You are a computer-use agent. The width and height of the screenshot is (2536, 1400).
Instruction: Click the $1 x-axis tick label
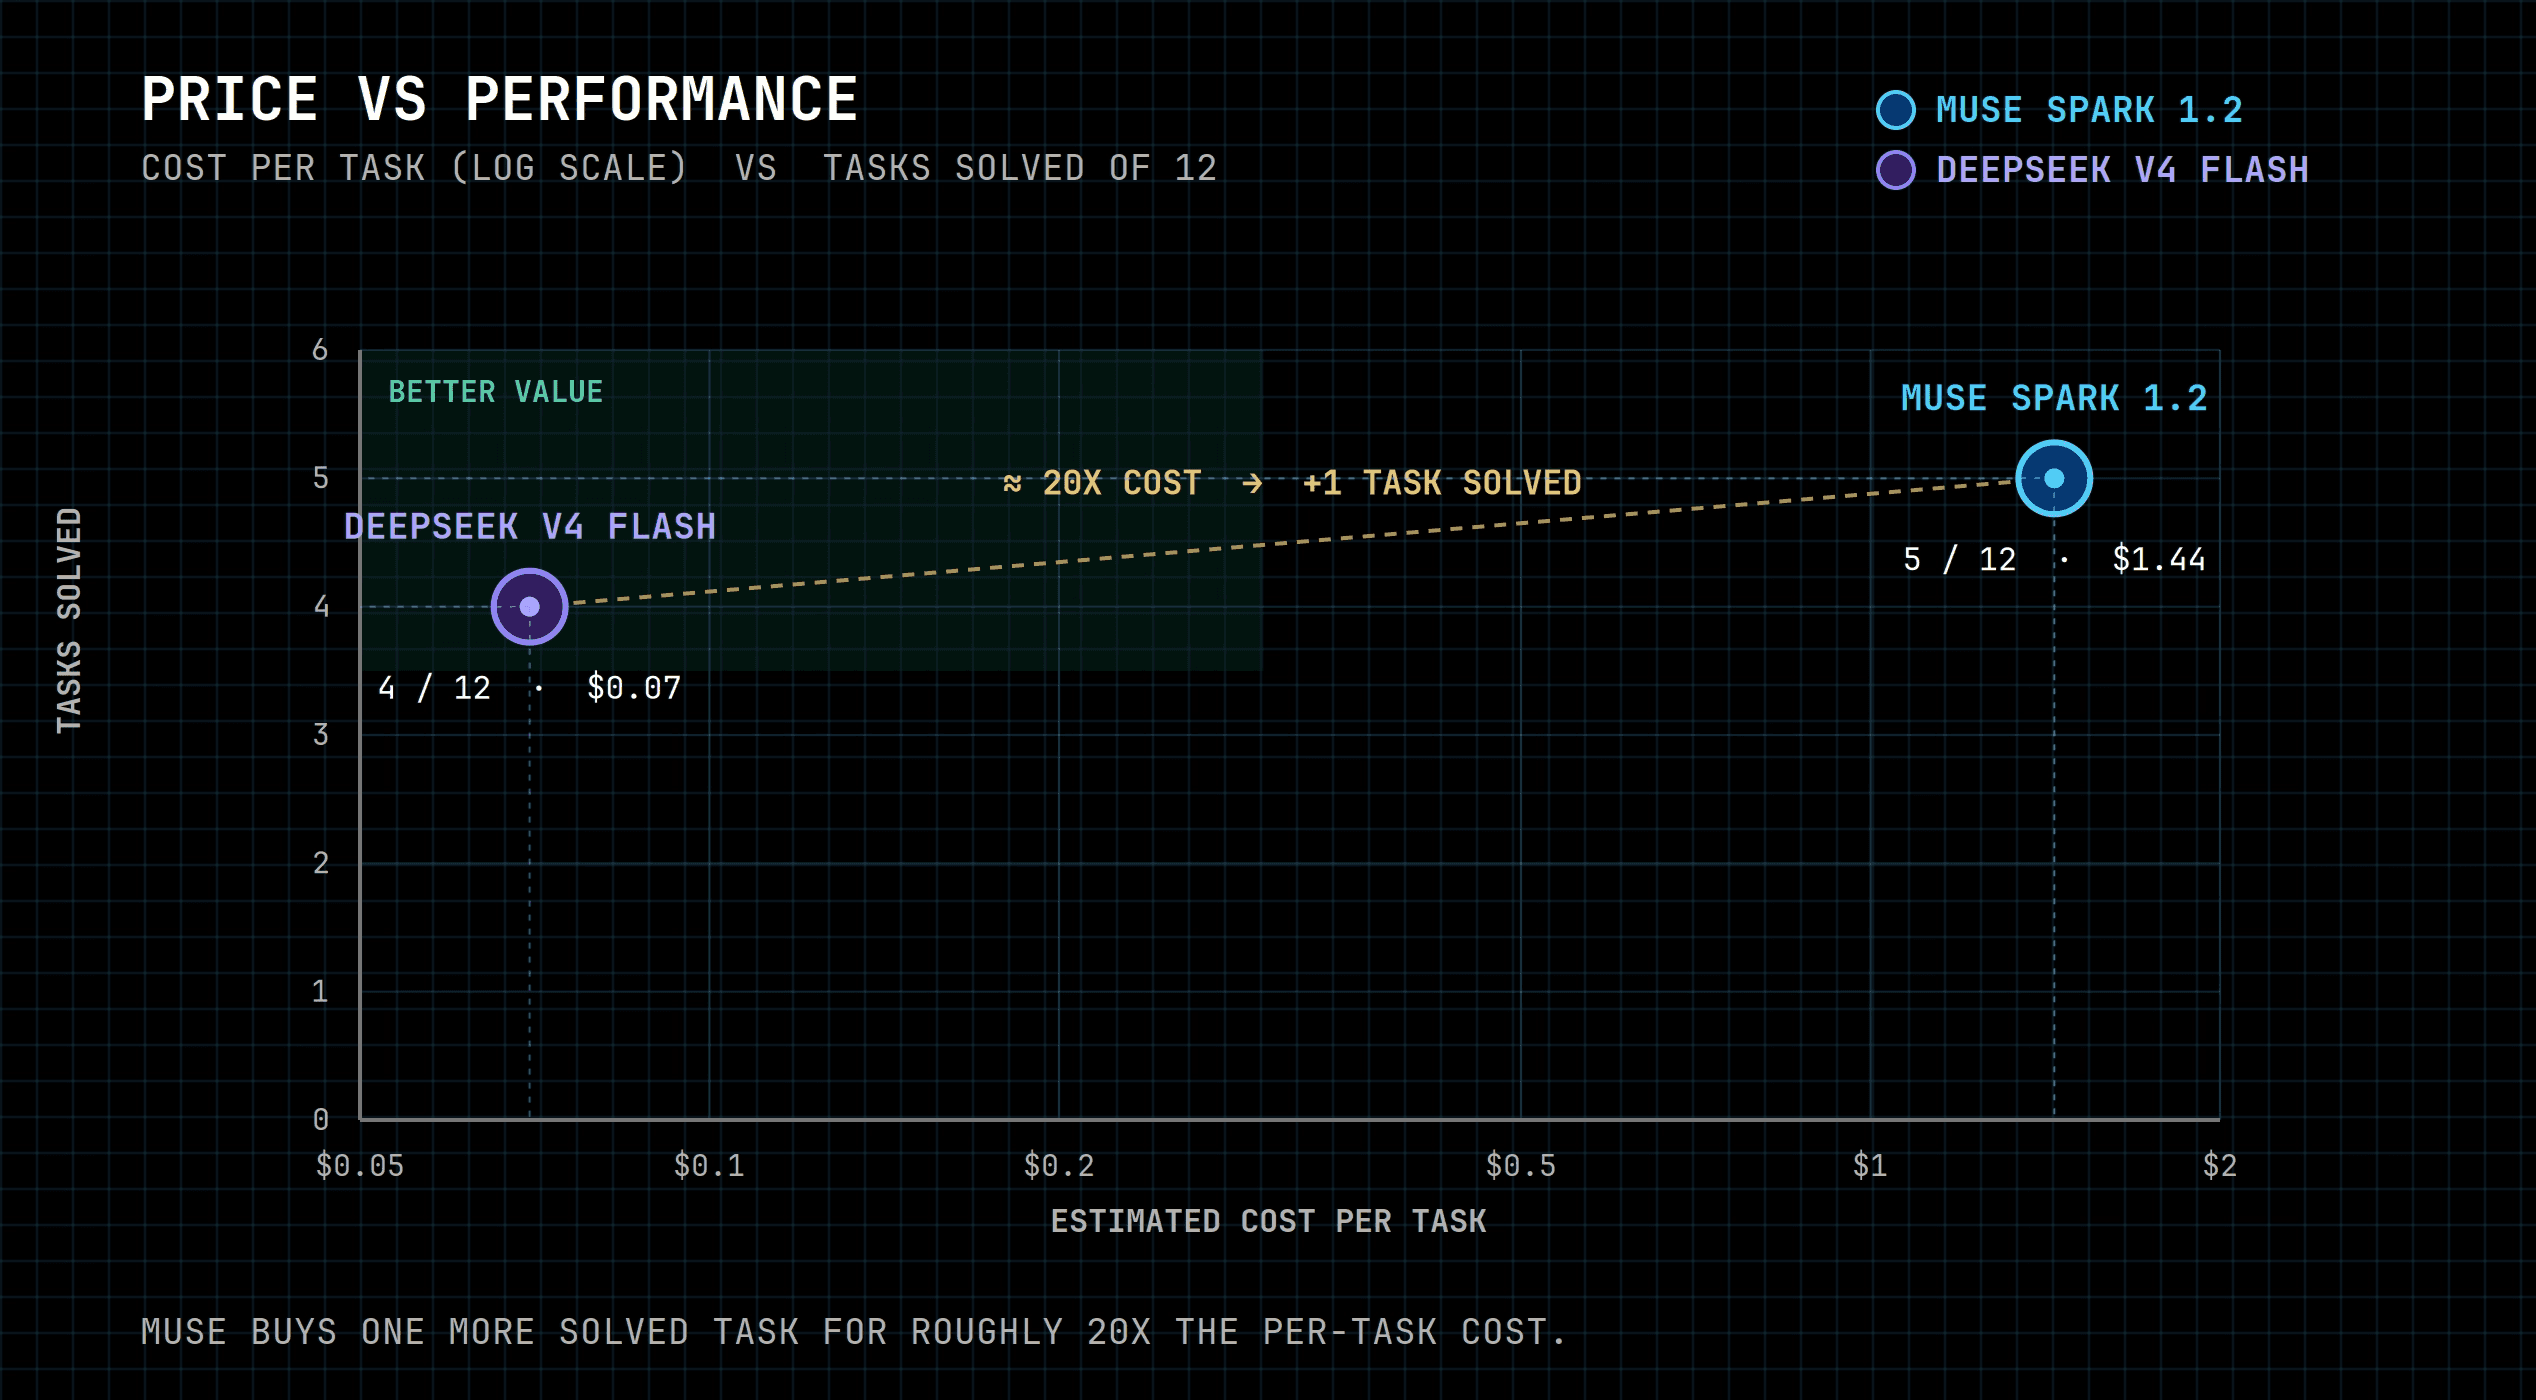pyautogui.click(x=1870, y=1166)
